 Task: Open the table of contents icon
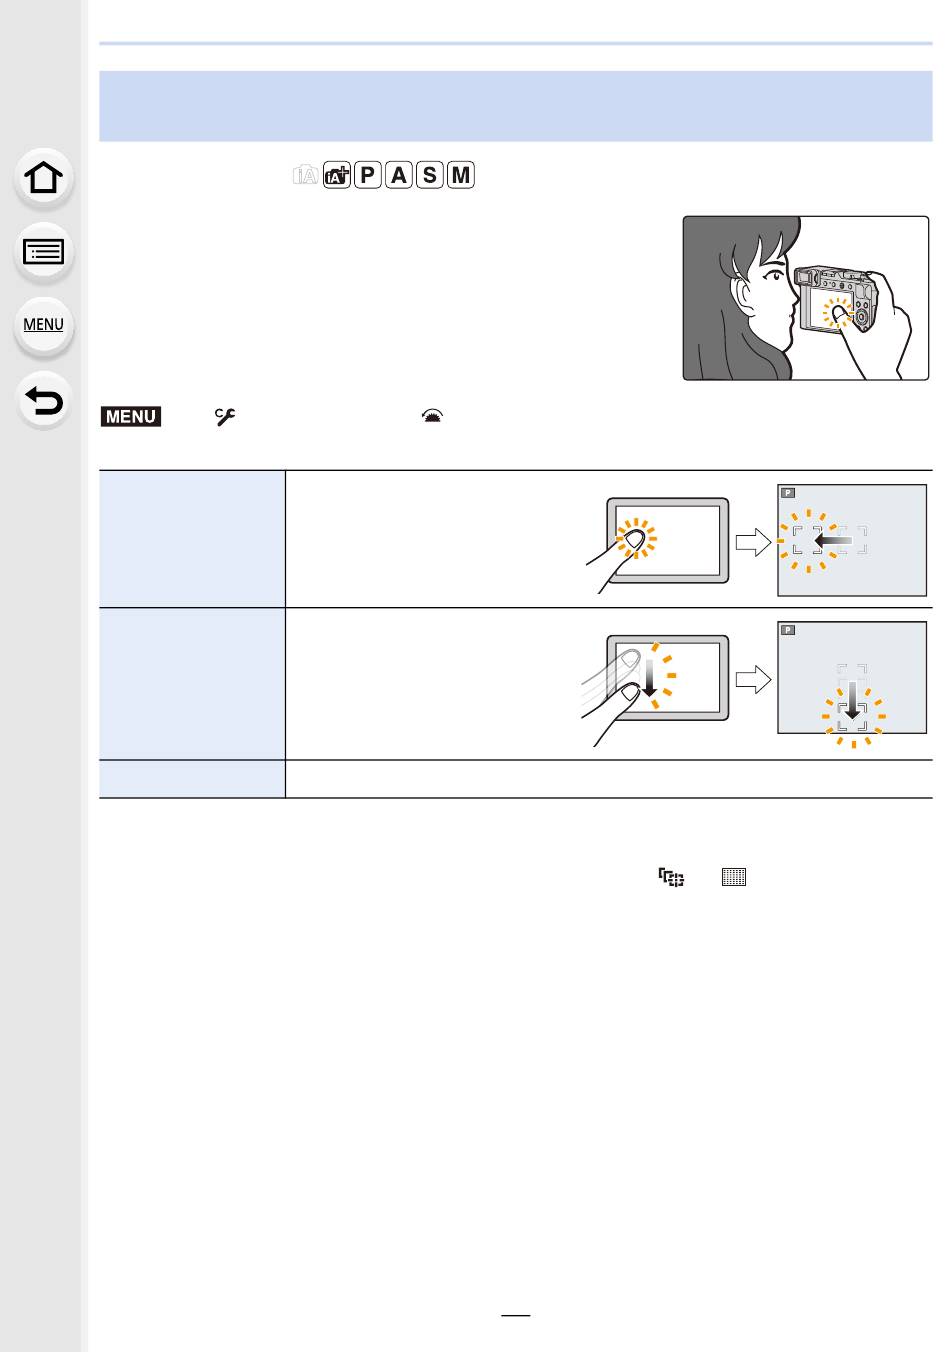pyautogui.click(x=43, y=252)
